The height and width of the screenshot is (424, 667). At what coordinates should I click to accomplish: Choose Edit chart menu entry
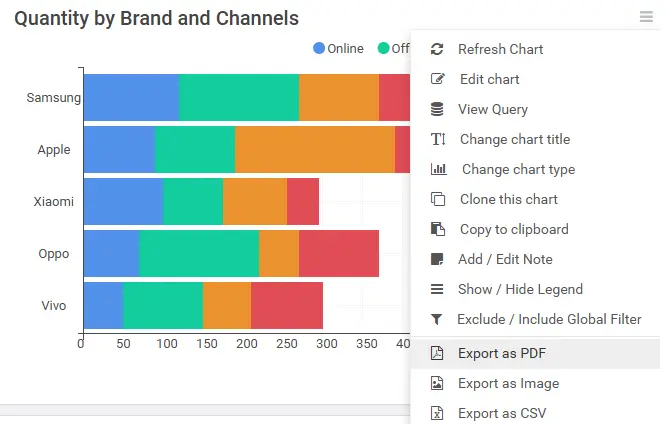point(535,79)
